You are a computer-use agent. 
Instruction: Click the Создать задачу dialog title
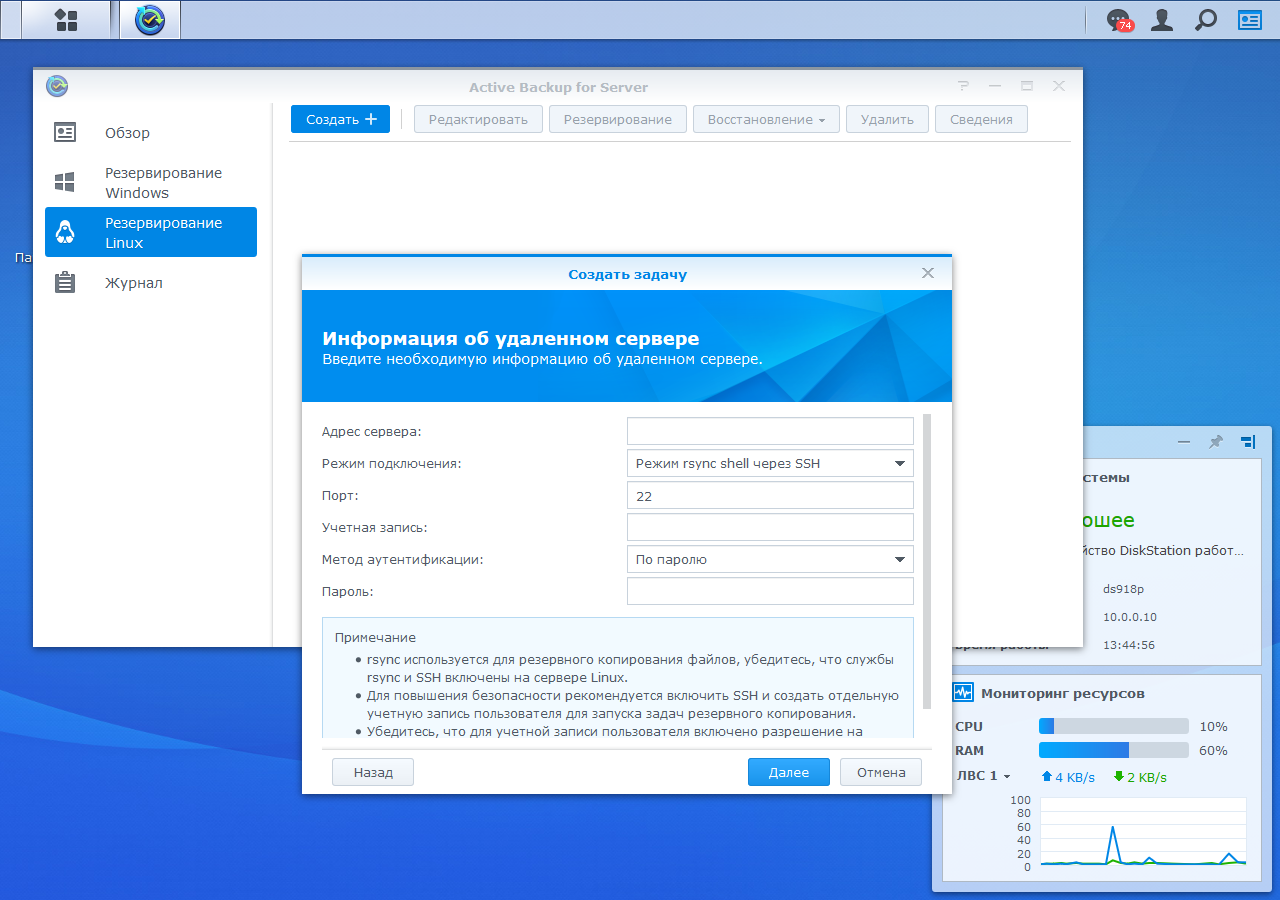coord(627,274)
